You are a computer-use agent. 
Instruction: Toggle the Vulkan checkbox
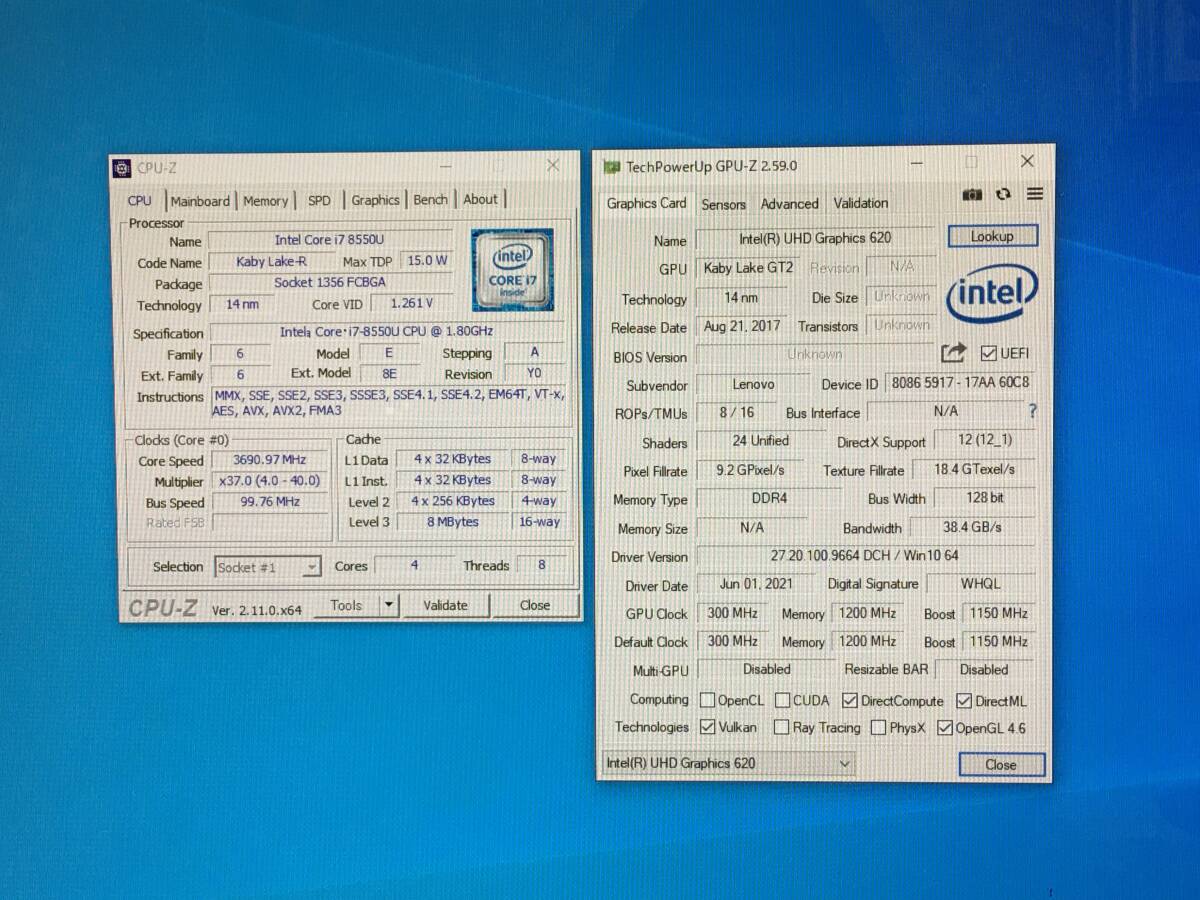(708, 727)
